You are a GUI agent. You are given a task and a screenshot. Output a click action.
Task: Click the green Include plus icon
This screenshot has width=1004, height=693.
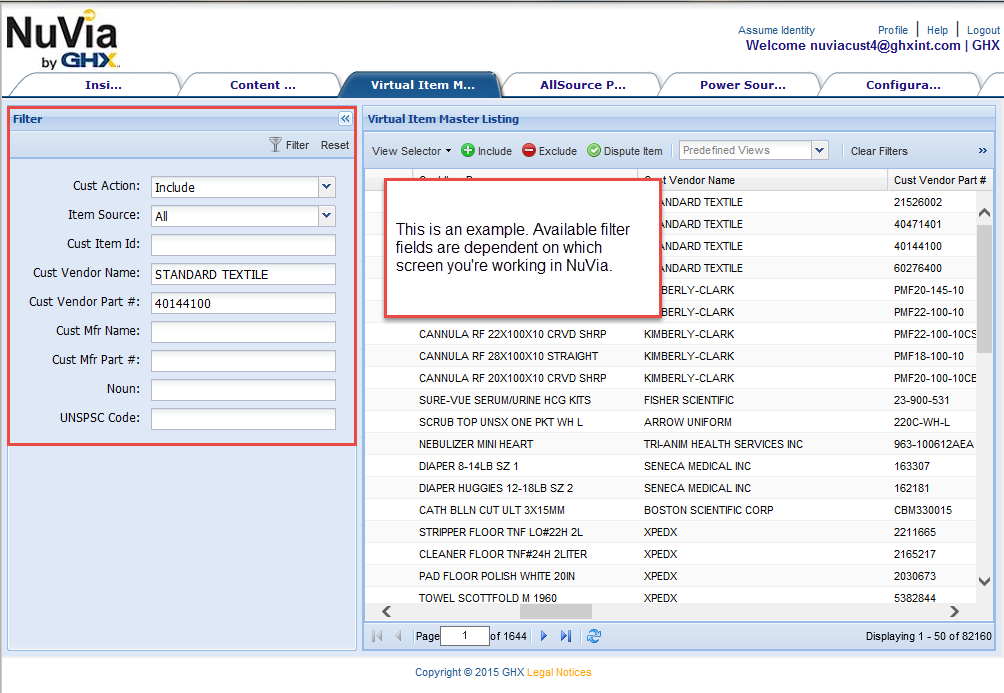468,151
